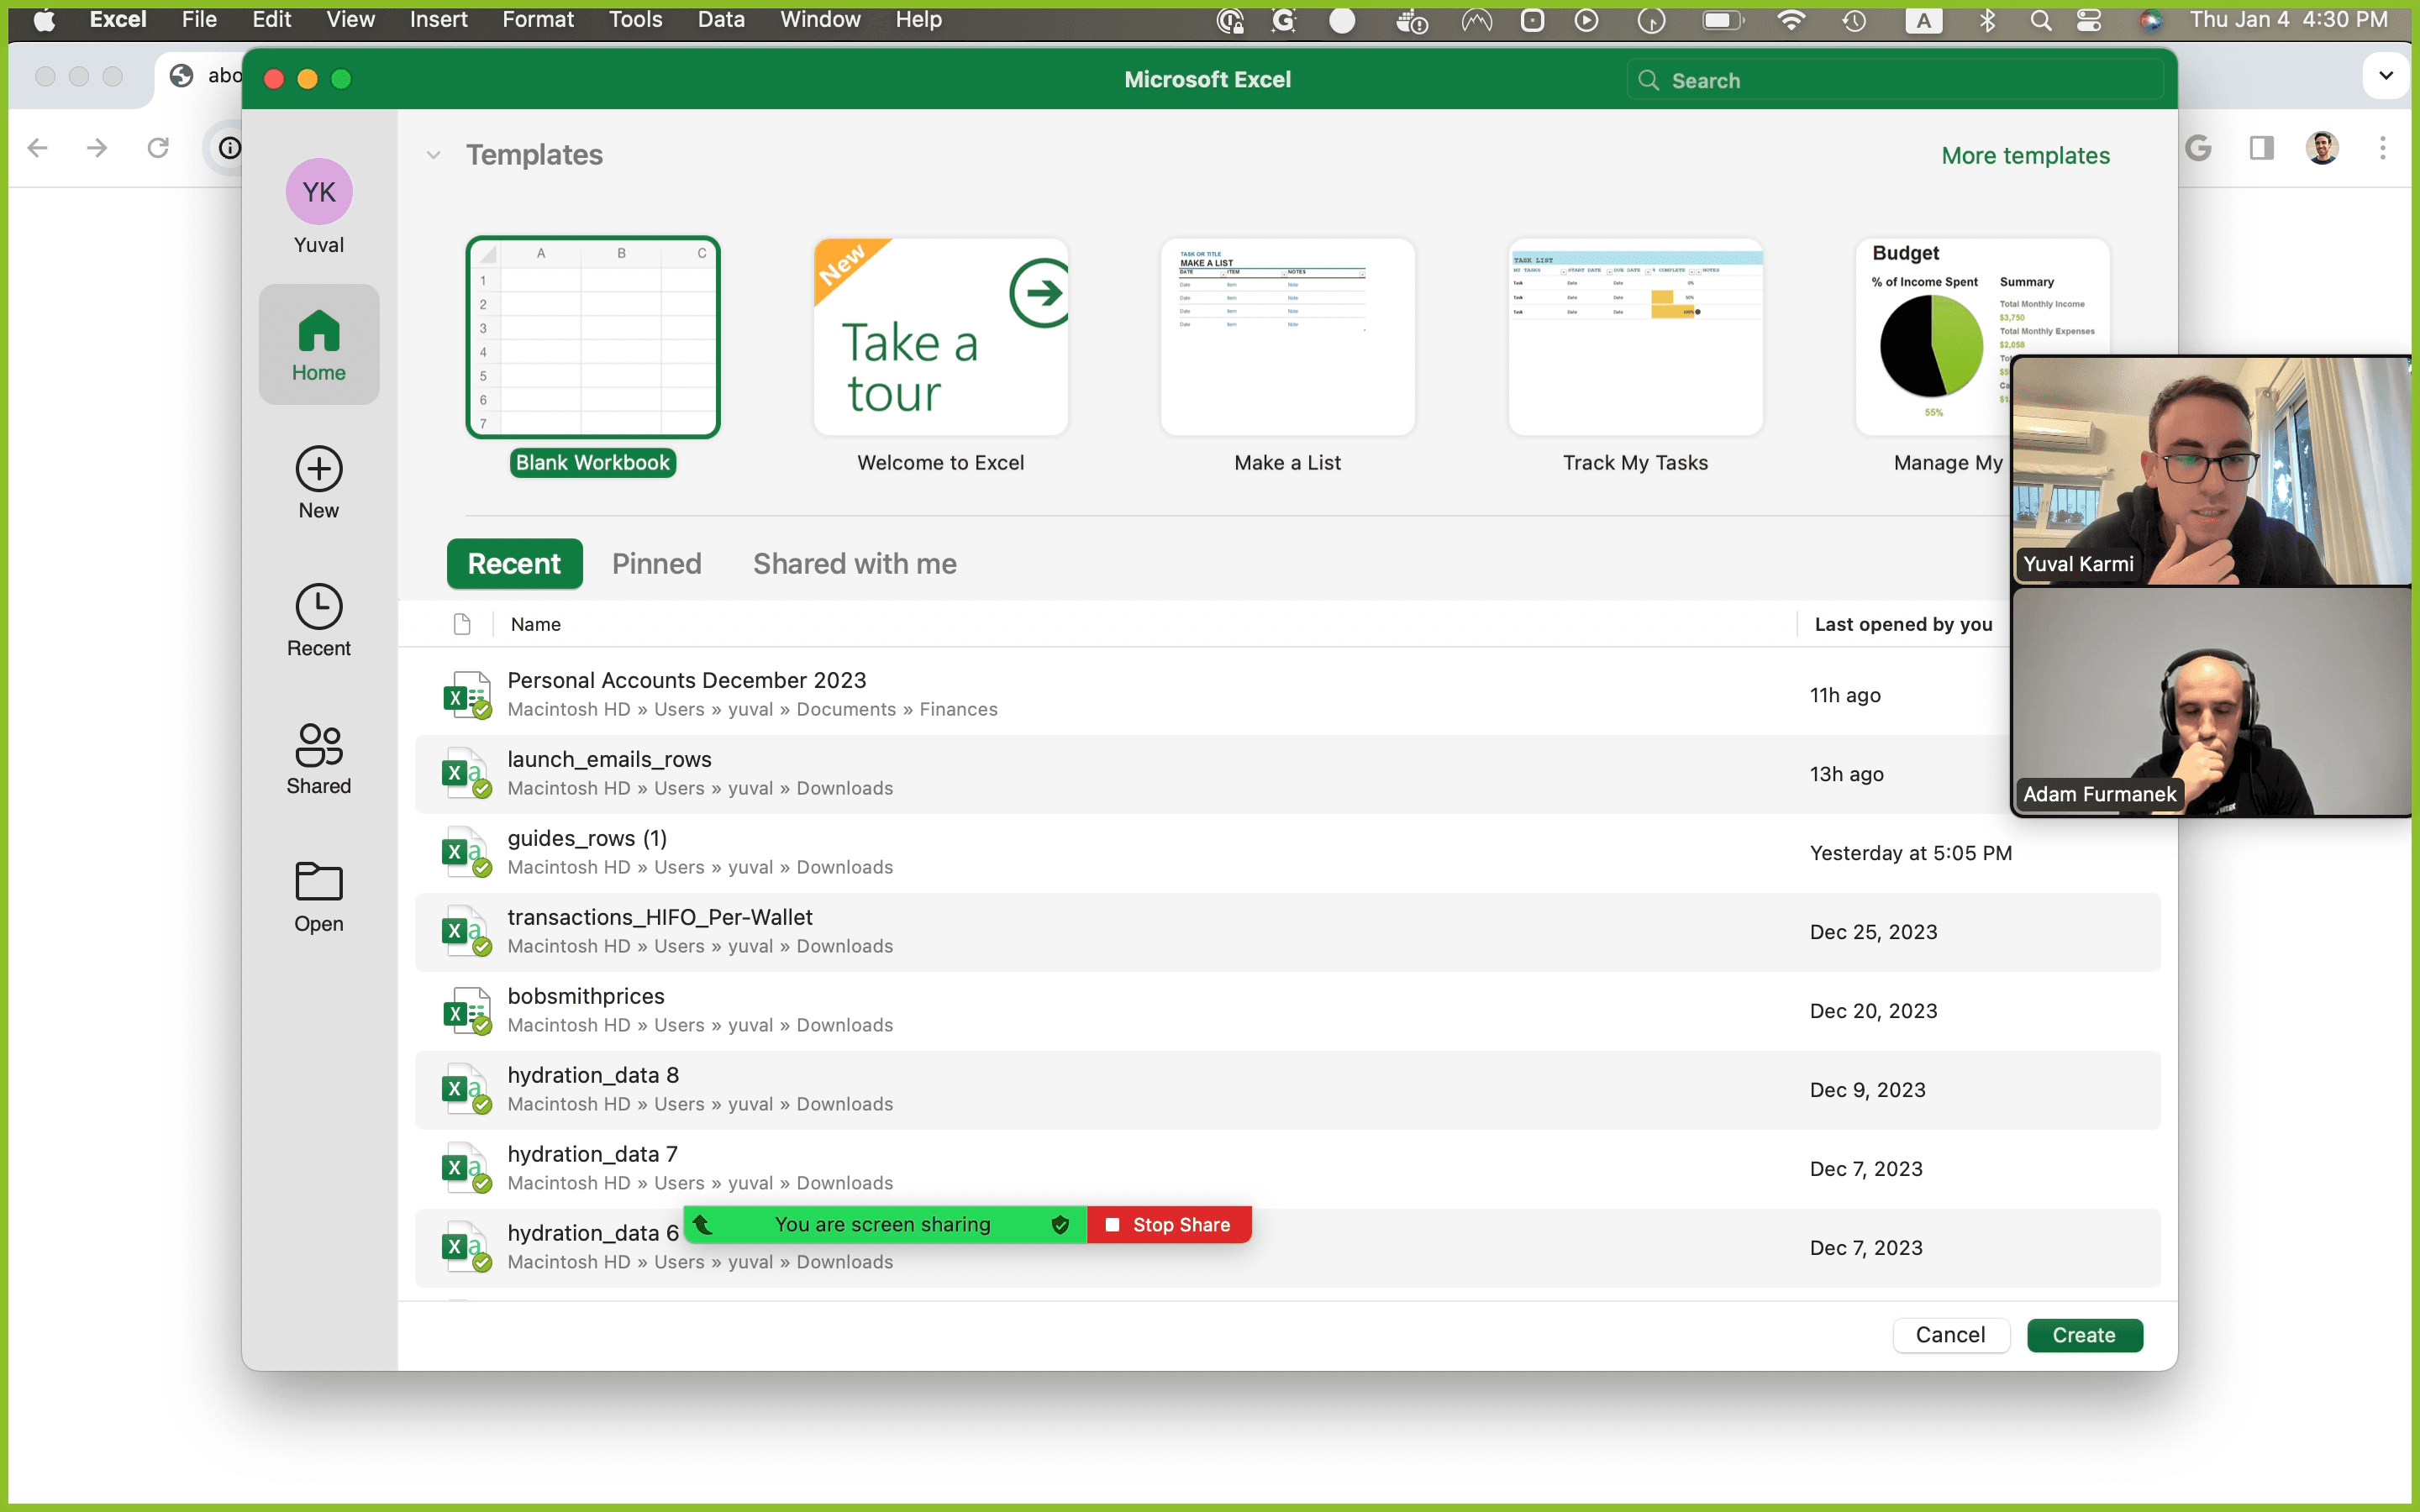Click the Wi-Fi status icon
The image size is (2420, 1512).
[x=1791, y=20]
